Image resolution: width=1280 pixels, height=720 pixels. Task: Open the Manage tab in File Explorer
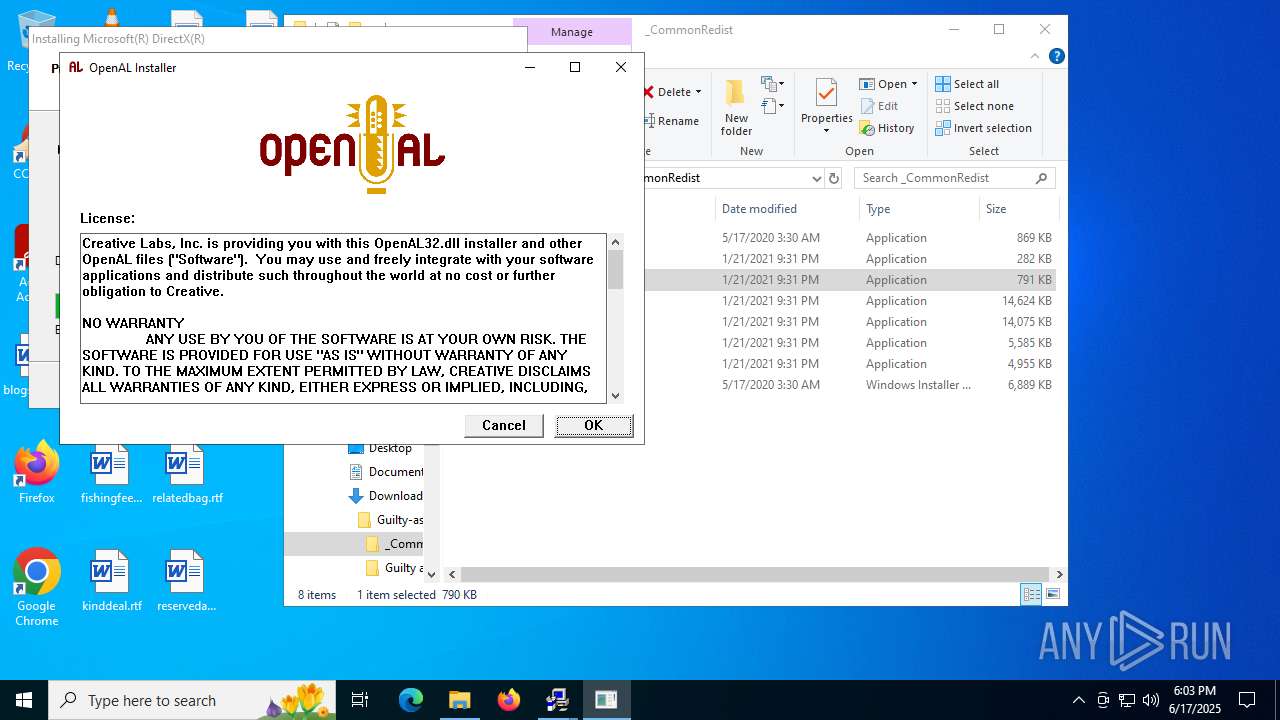[x=572, y=32]
